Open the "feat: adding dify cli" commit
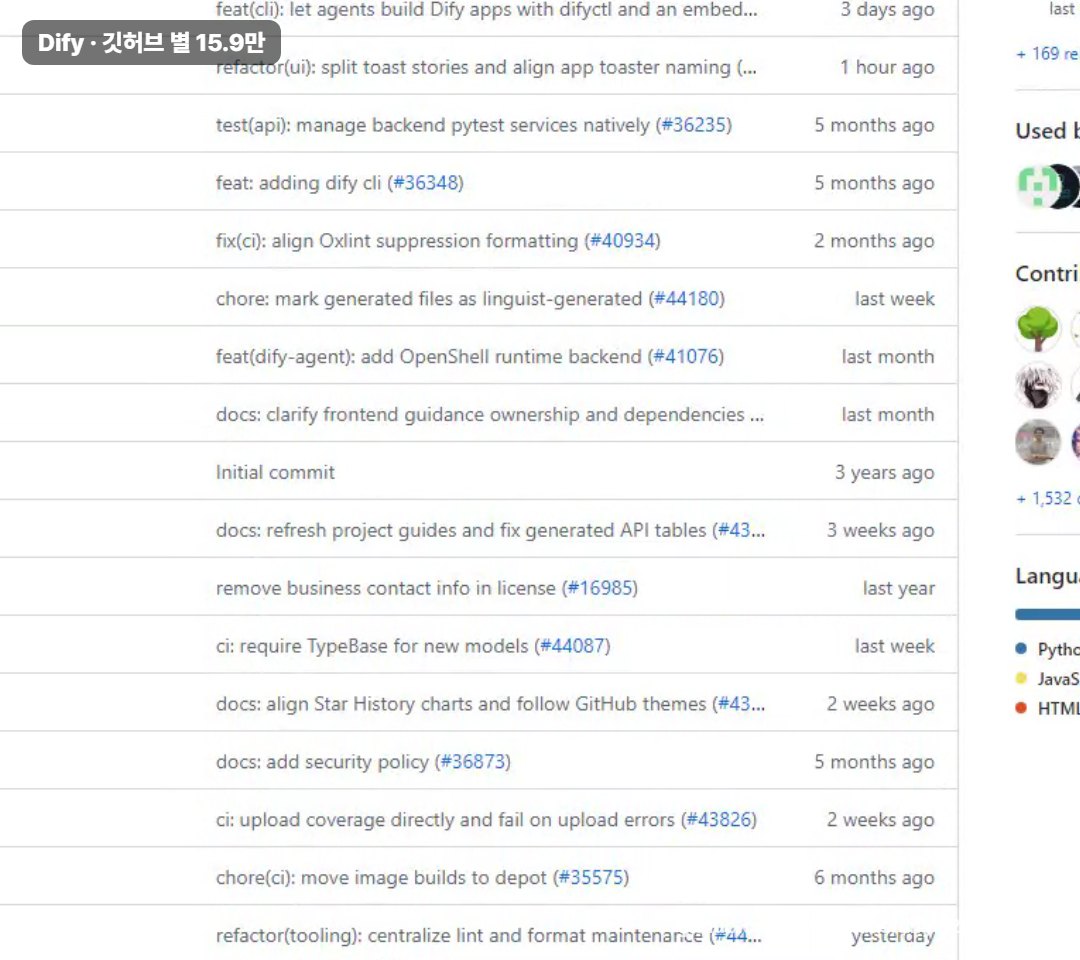Viewport: 1080px width, 960px height. pyautogui.click(x=298, y=182)
